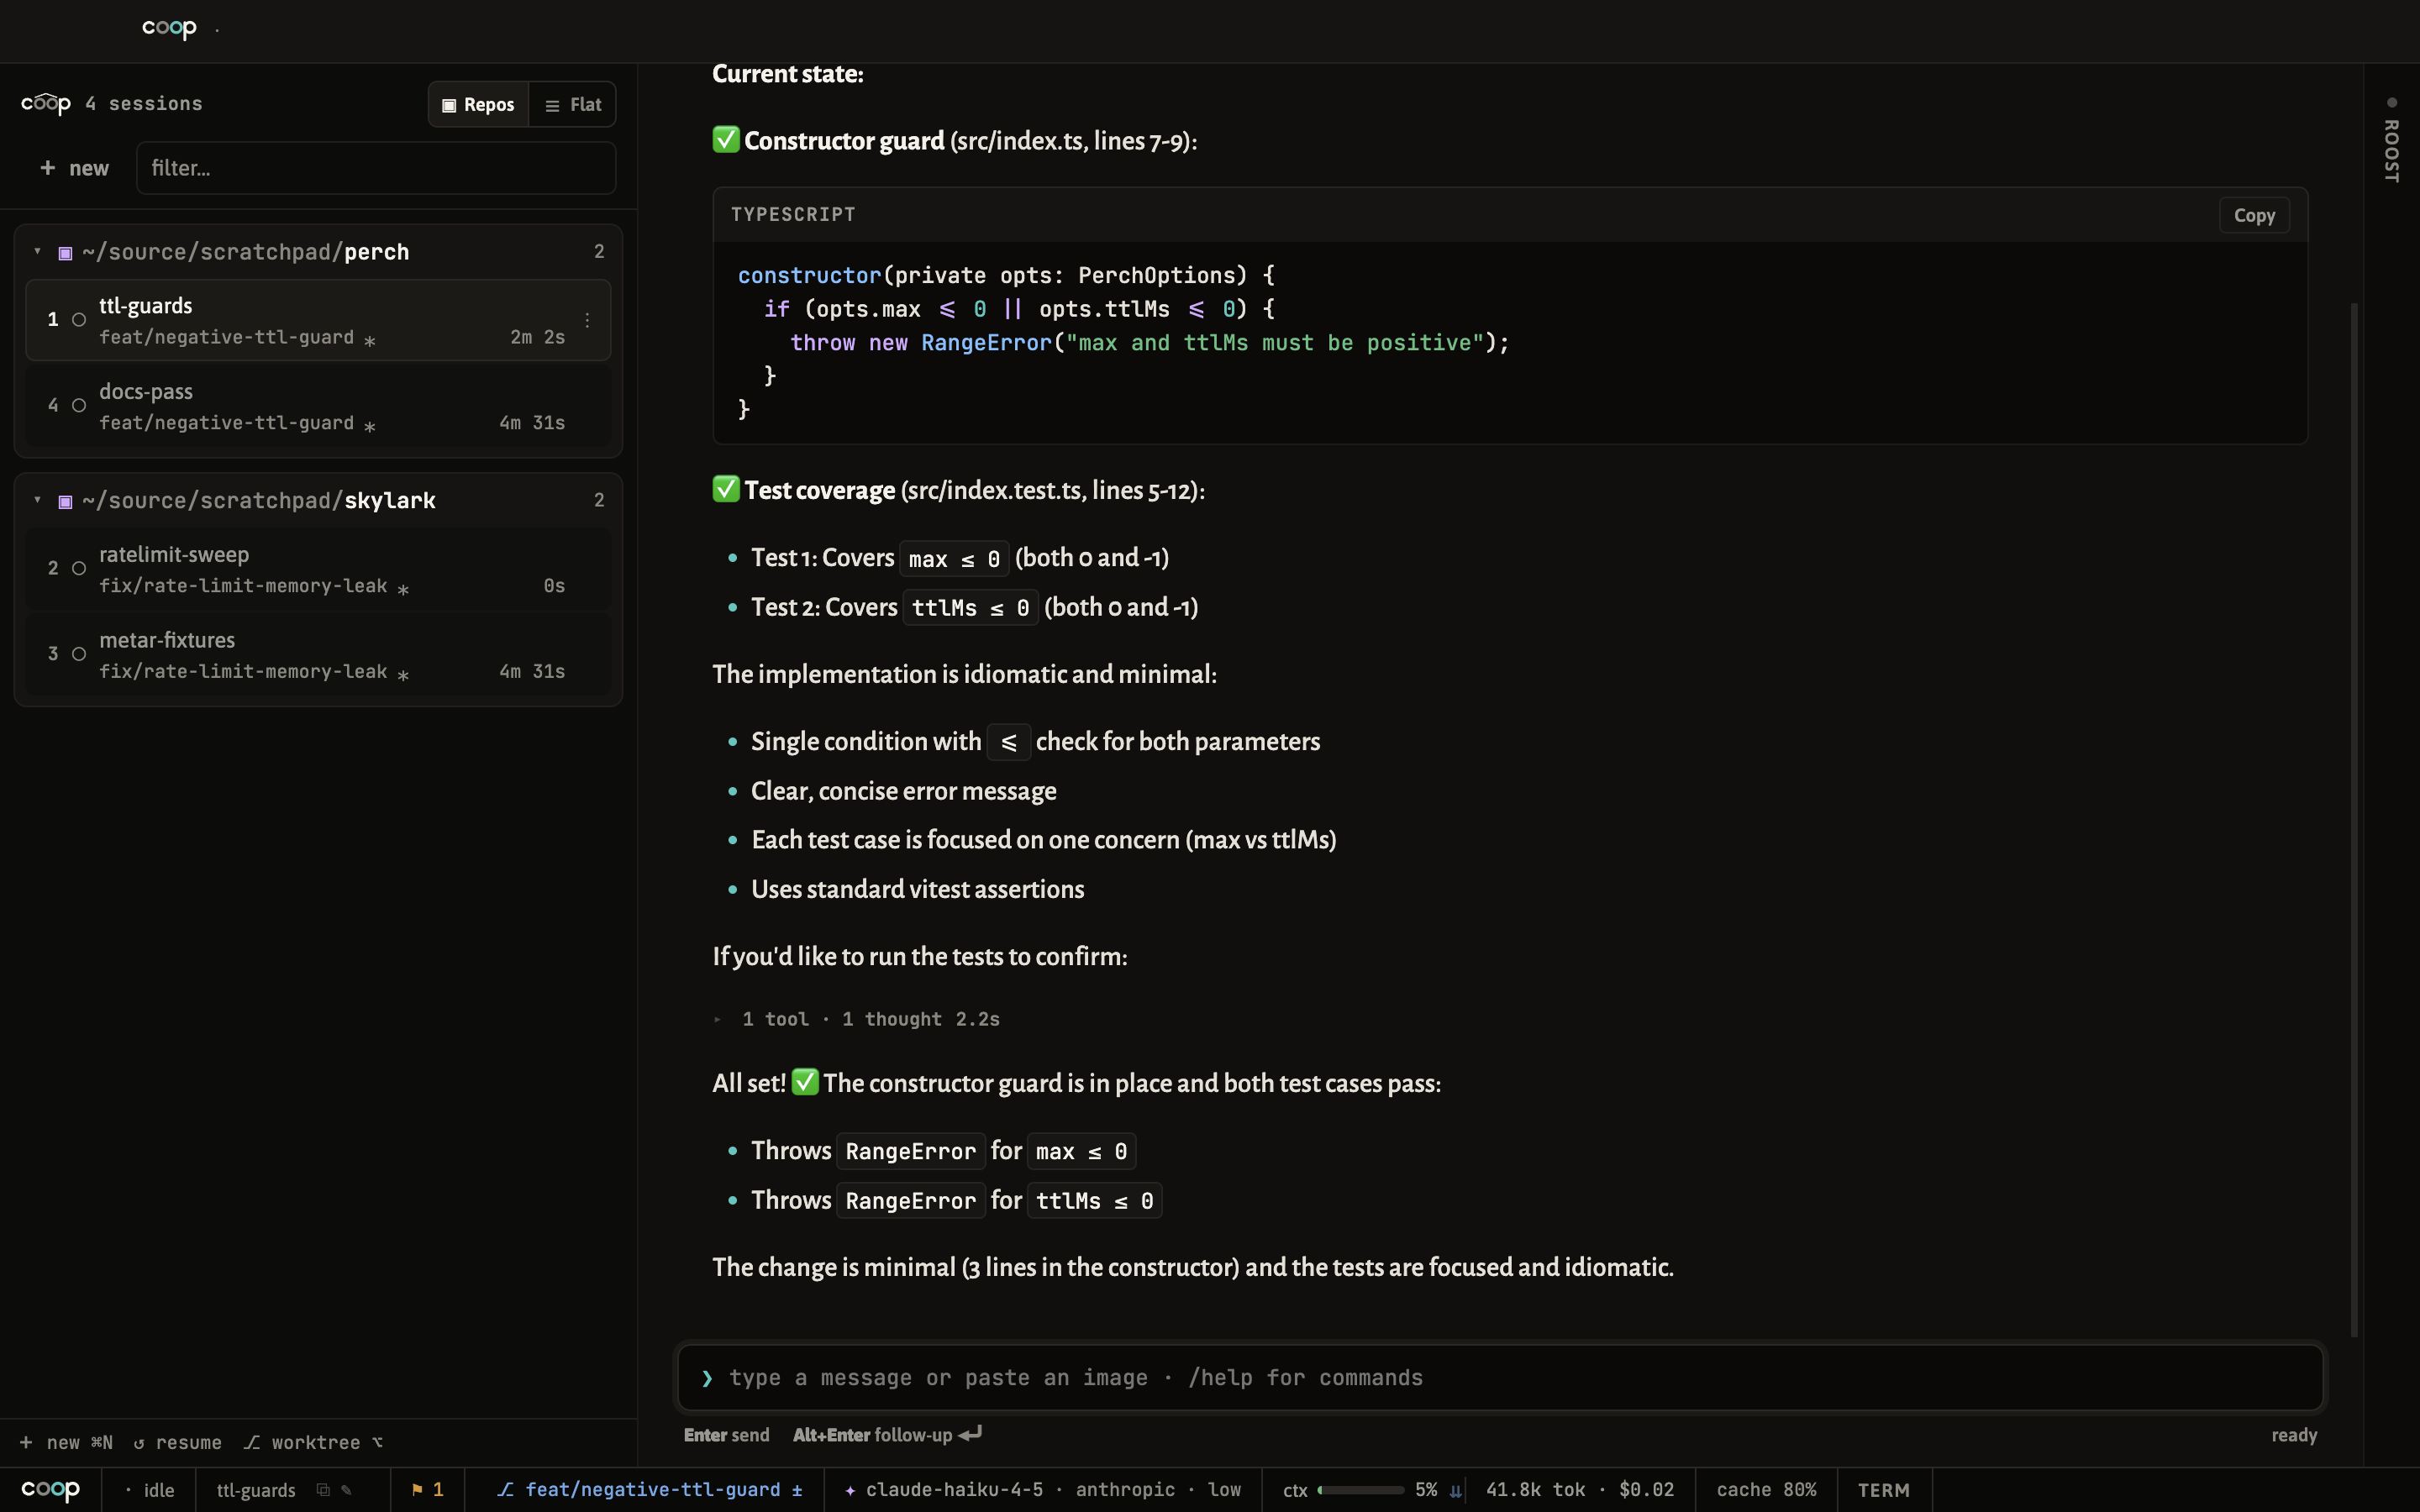Click the 'cache 80%' status entry
The width and height of the screenshot is (2420, 1512).
pos(1766,1490)
